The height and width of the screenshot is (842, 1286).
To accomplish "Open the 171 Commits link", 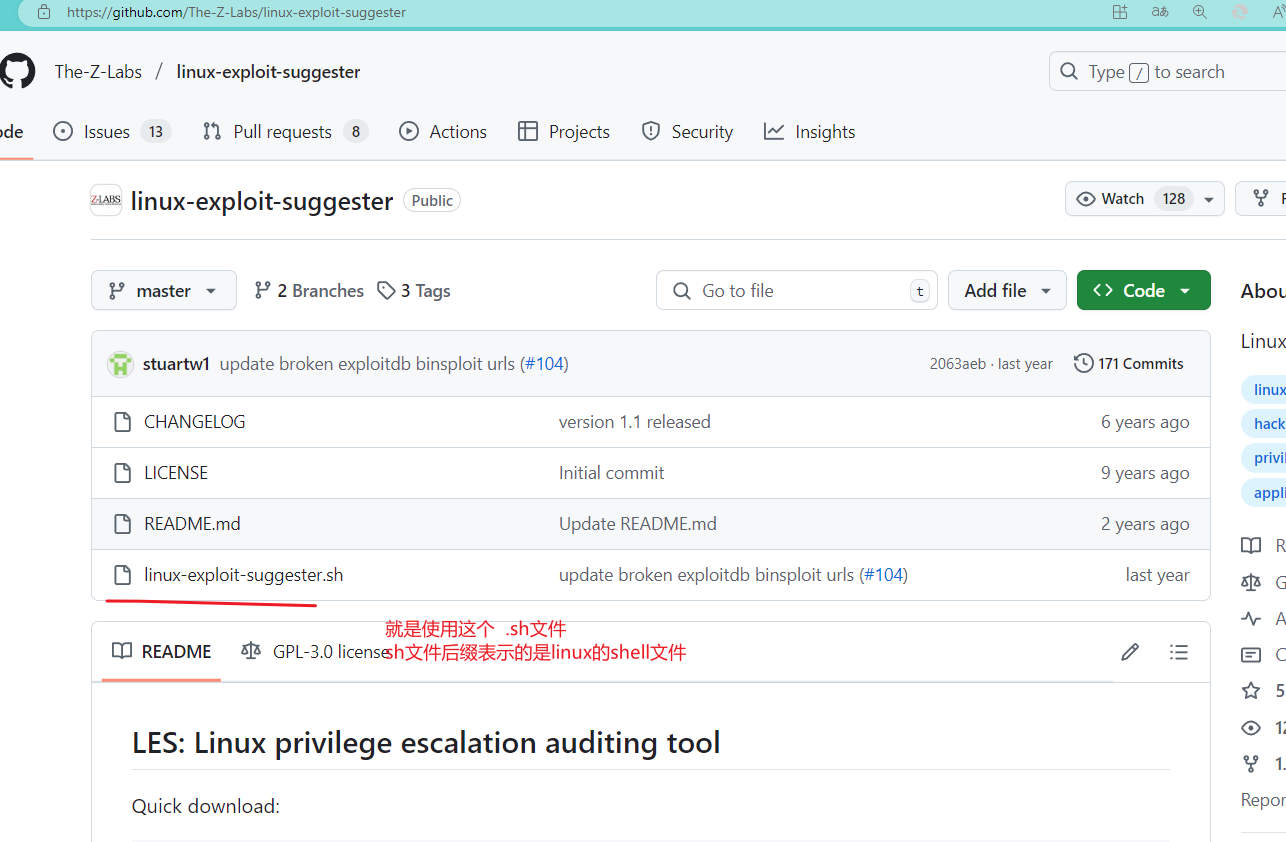I will (1129, 364).
